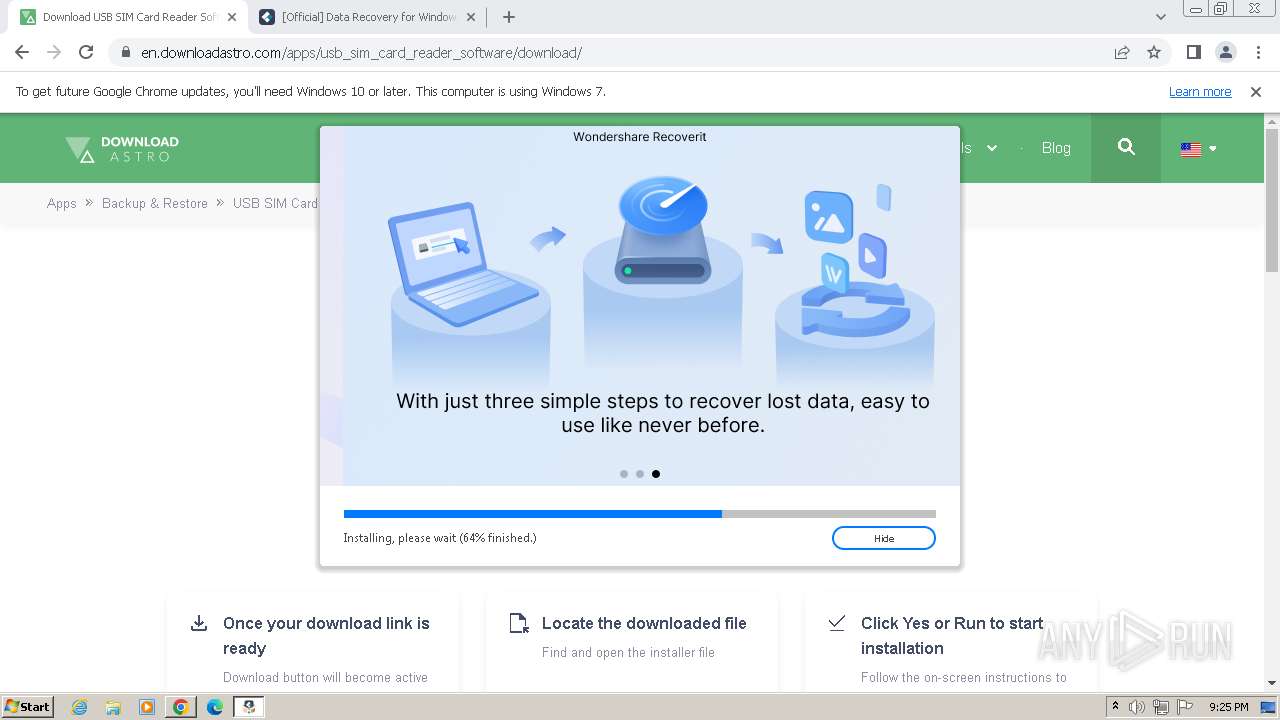Toggle the Chrome side panel icon

1194,52
